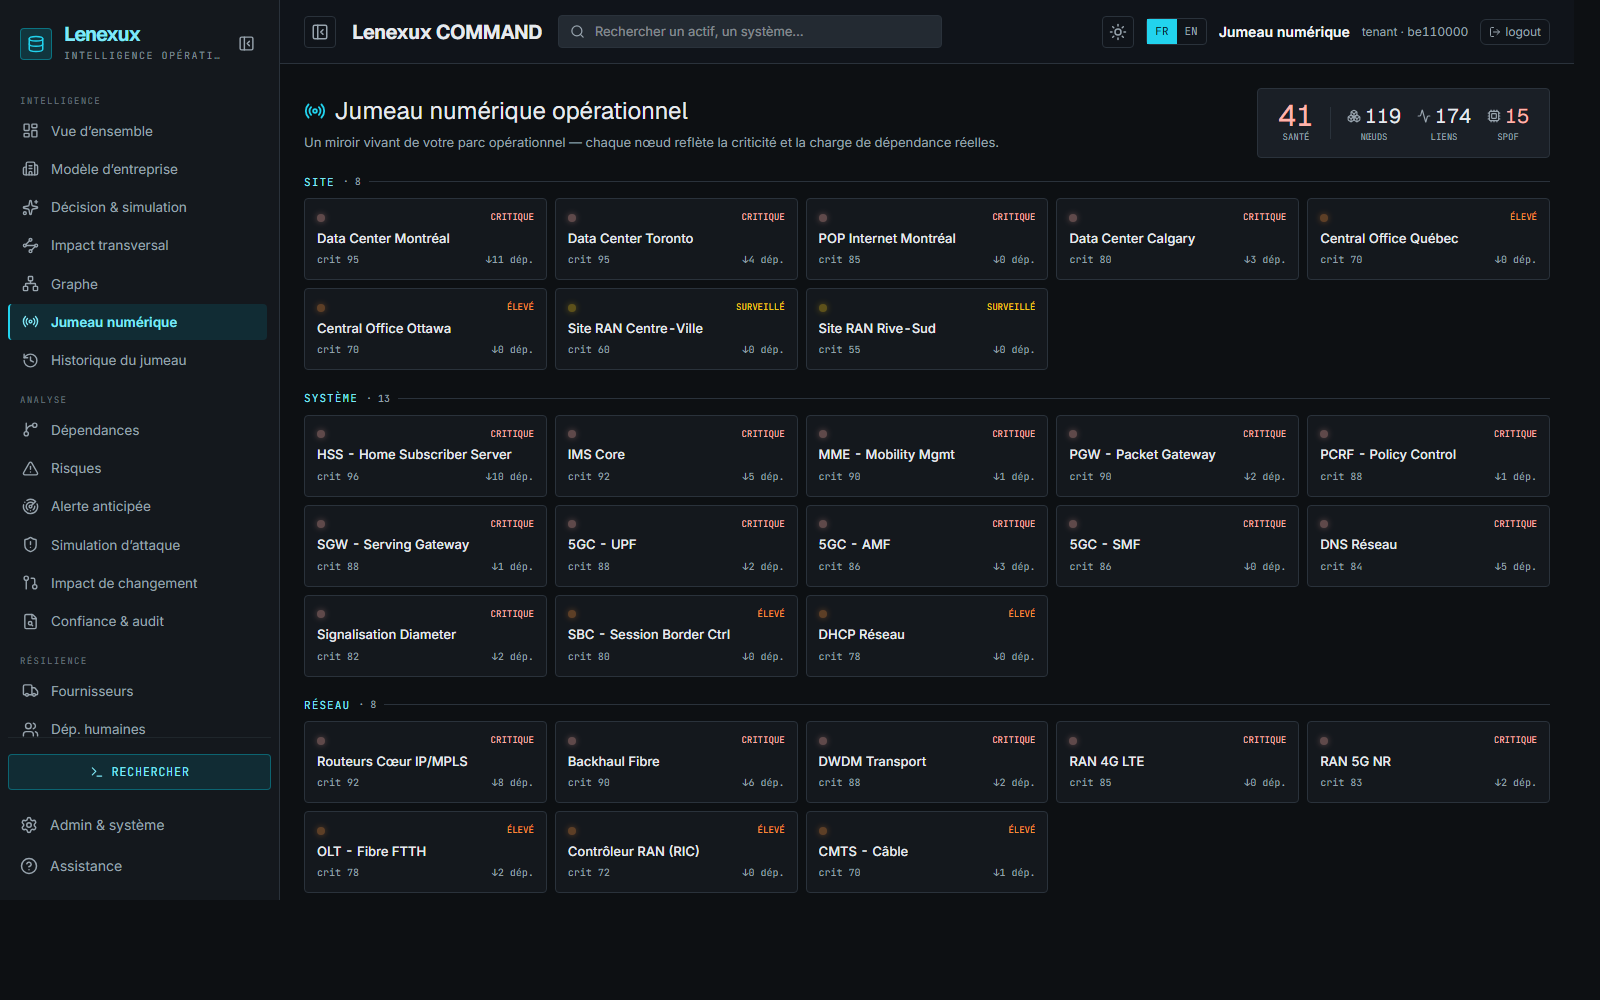Log out using the logout button
This screenshot has height=1000, width=1600.
click(x=1515, y=32)
